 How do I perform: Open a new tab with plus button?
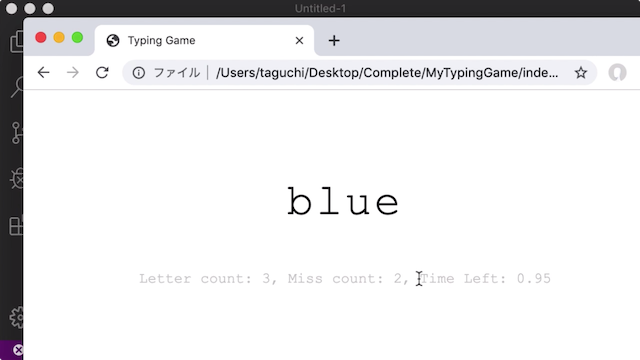tap(334, 40)
